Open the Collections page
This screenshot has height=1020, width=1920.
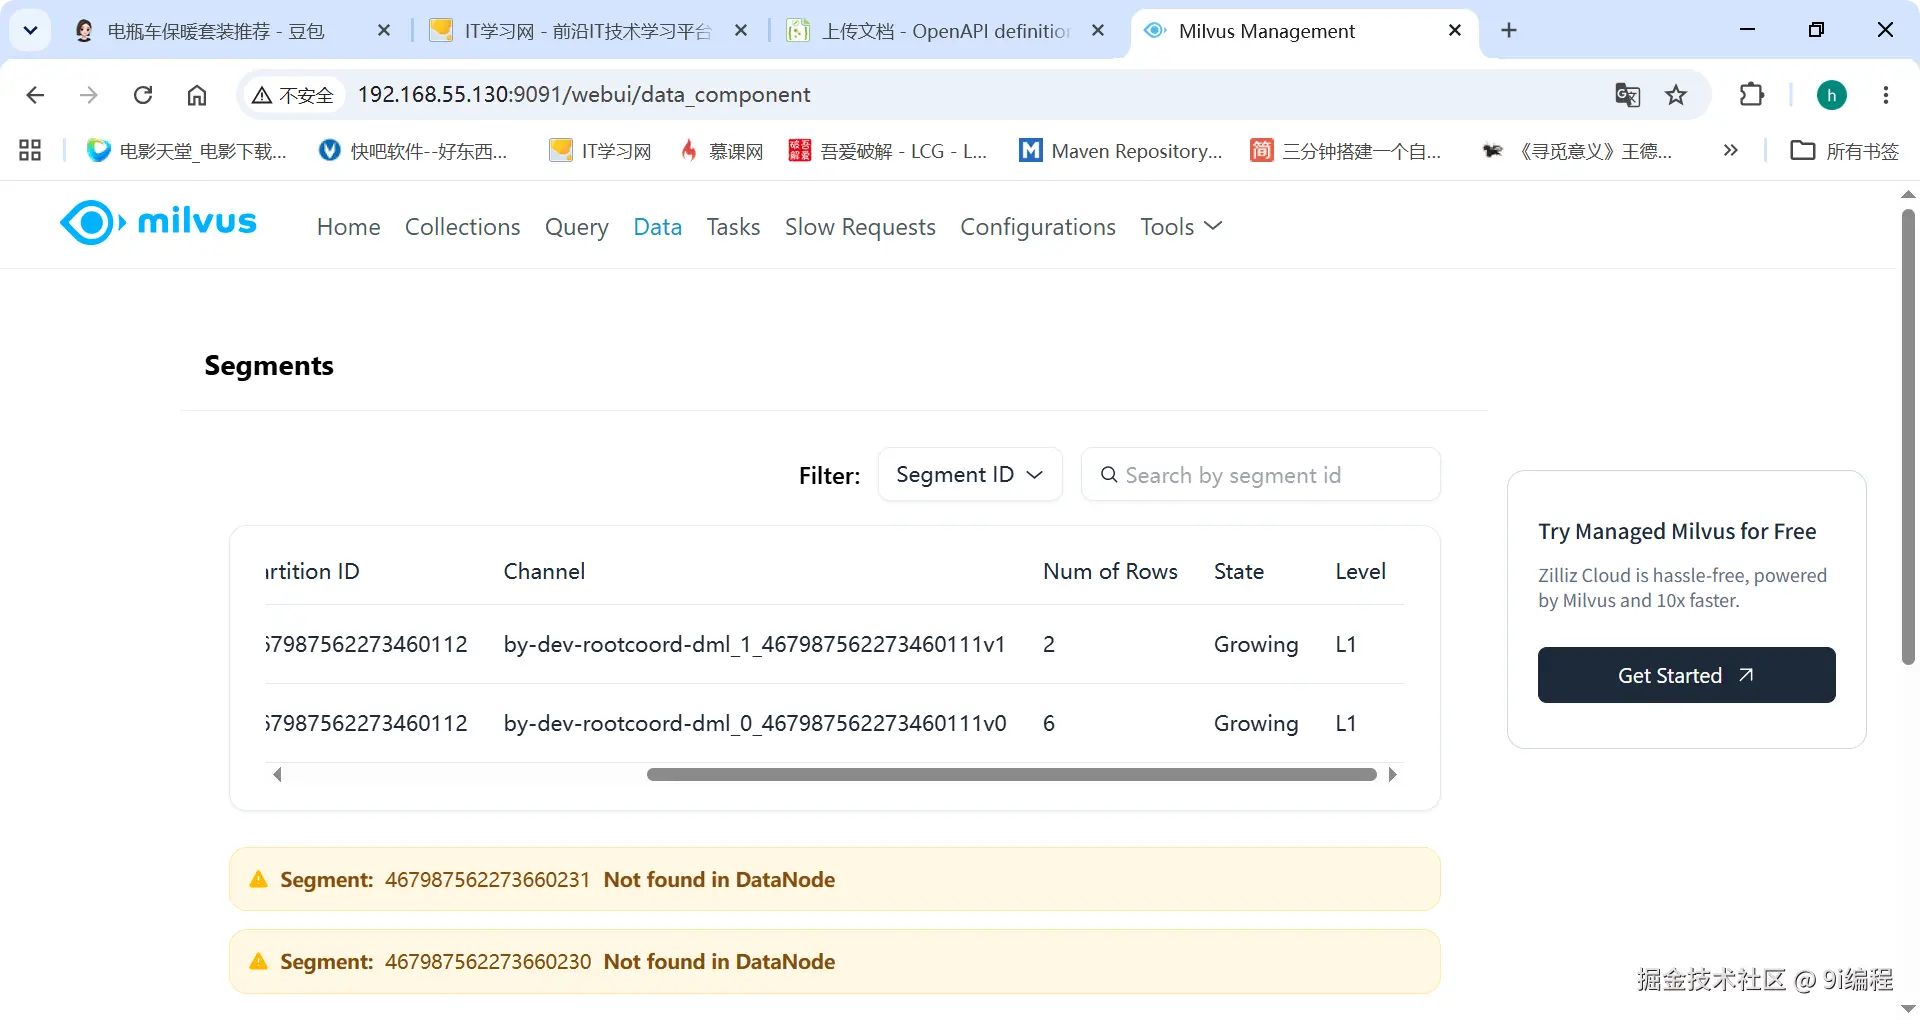[x=462, y=227]
